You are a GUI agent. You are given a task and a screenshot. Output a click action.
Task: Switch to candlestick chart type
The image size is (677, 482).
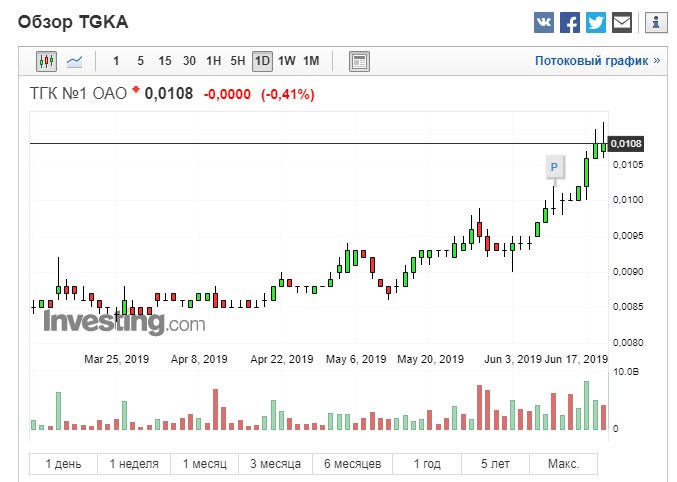coord(47,61)
